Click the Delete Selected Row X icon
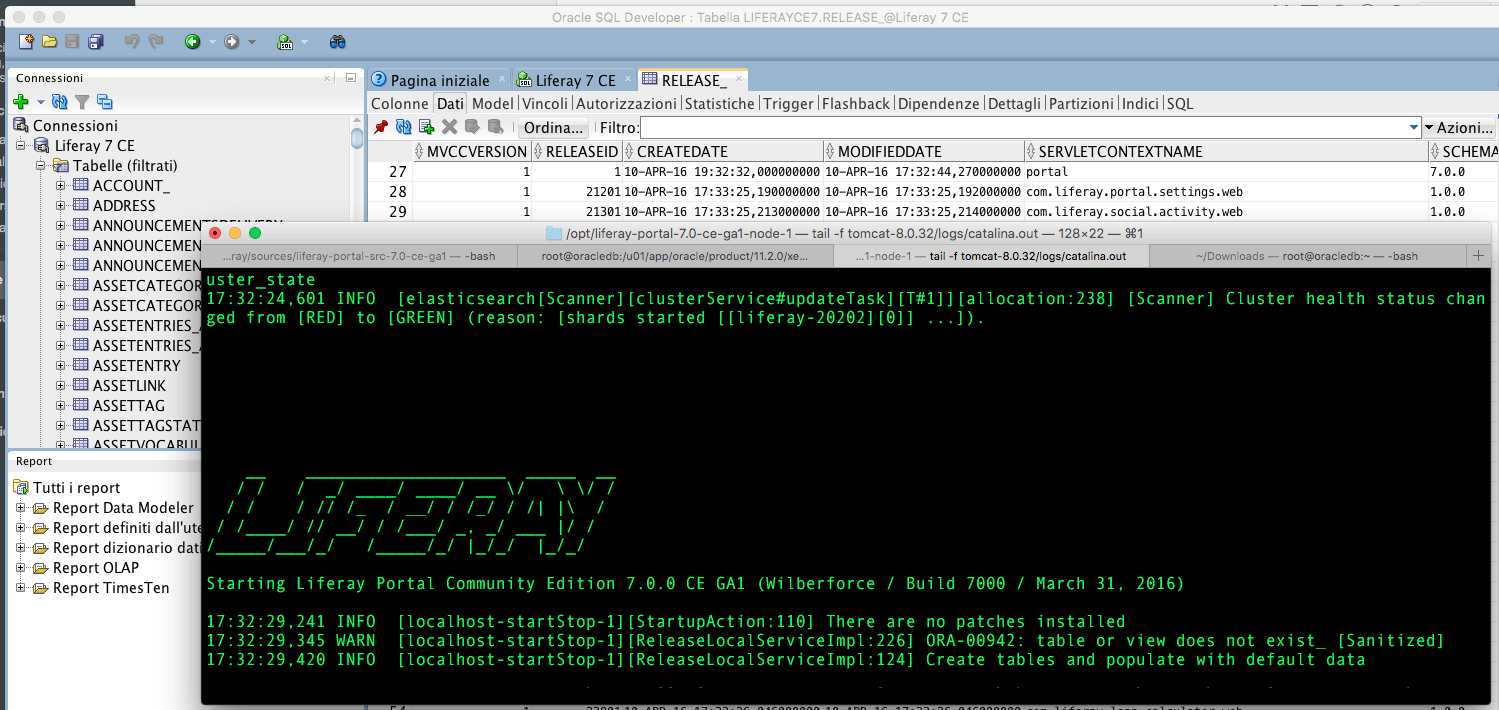The image size is (1499, 710). pyautogui.click(x=450, y=127)
